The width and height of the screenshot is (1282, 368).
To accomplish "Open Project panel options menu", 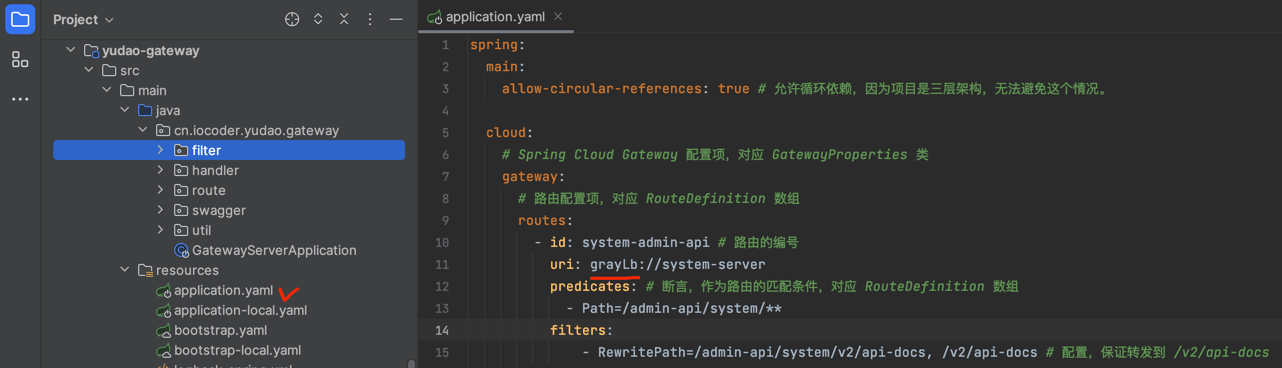I will [x=370, y=19].
